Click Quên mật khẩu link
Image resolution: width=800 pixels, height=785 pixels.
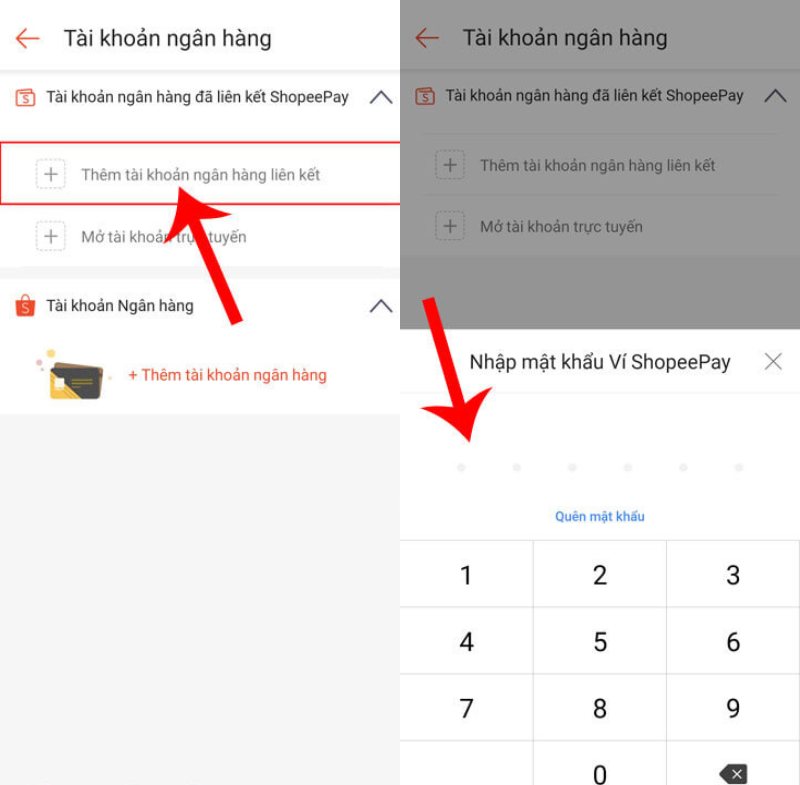pyautogui.click(x=599, y=516)
